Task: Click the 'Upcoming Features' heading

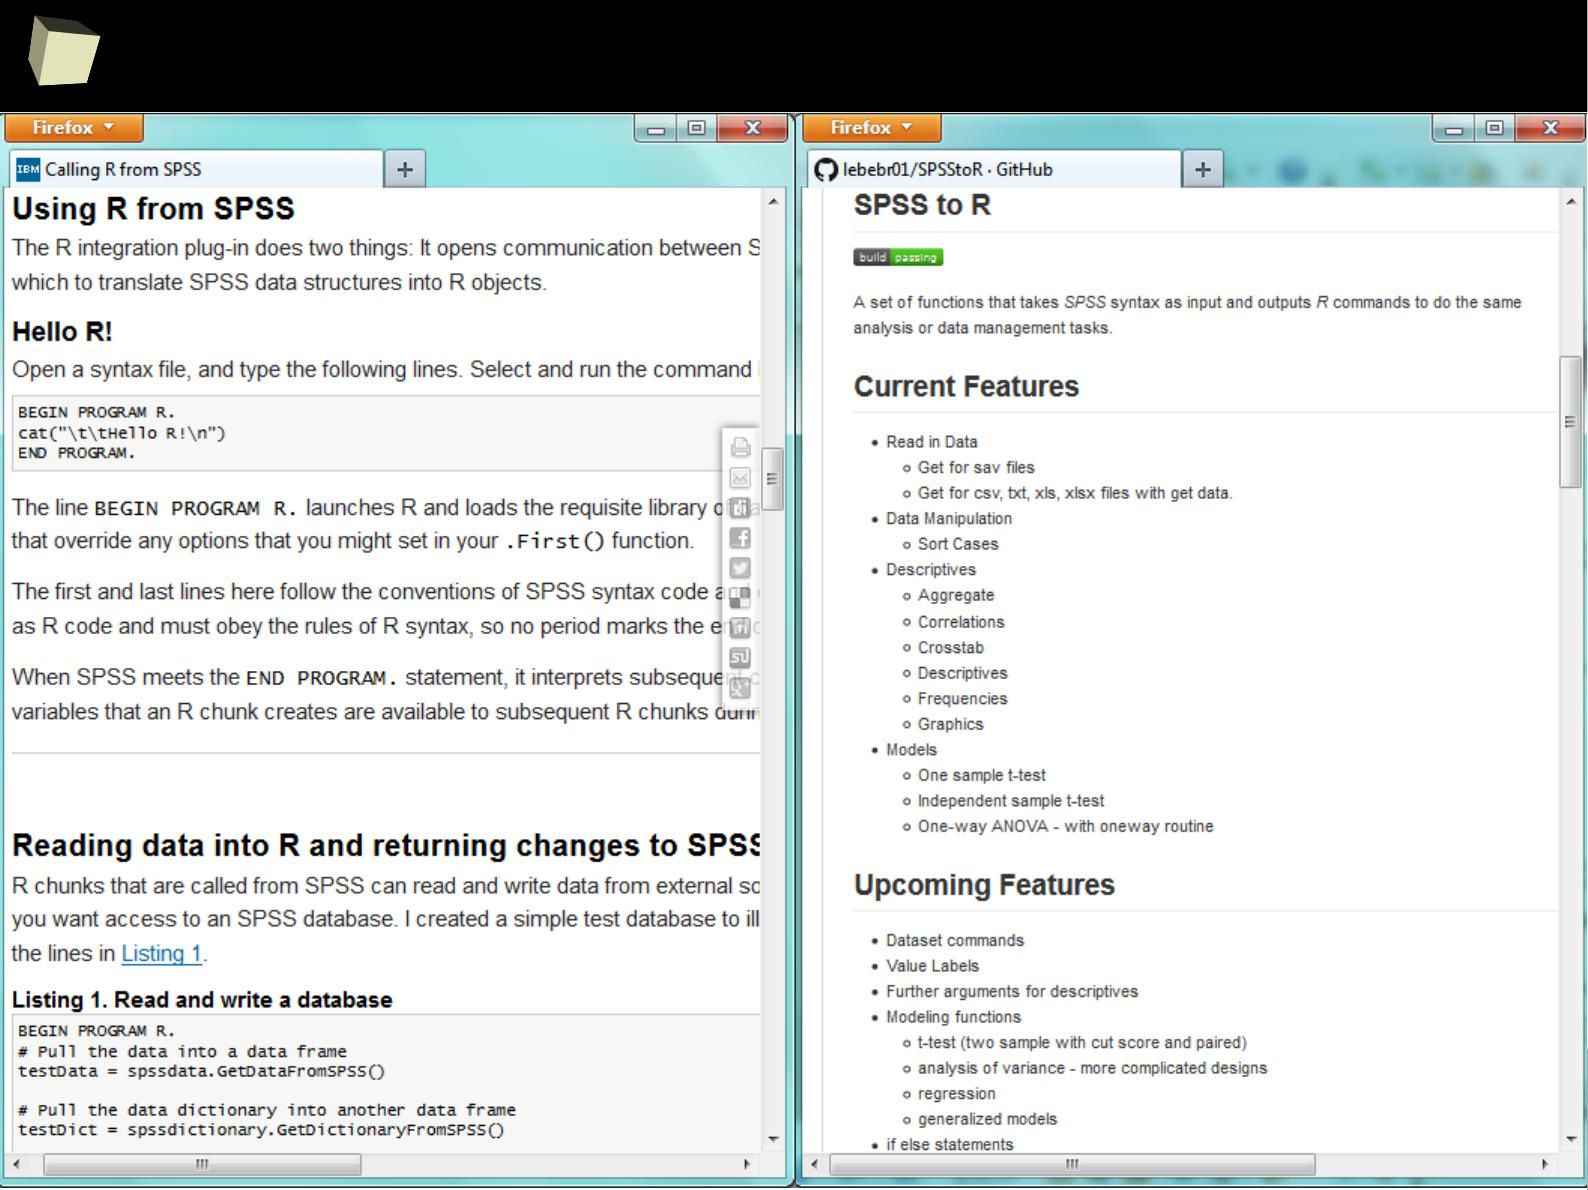Action: pyautogui.click(x=984, y=885)
